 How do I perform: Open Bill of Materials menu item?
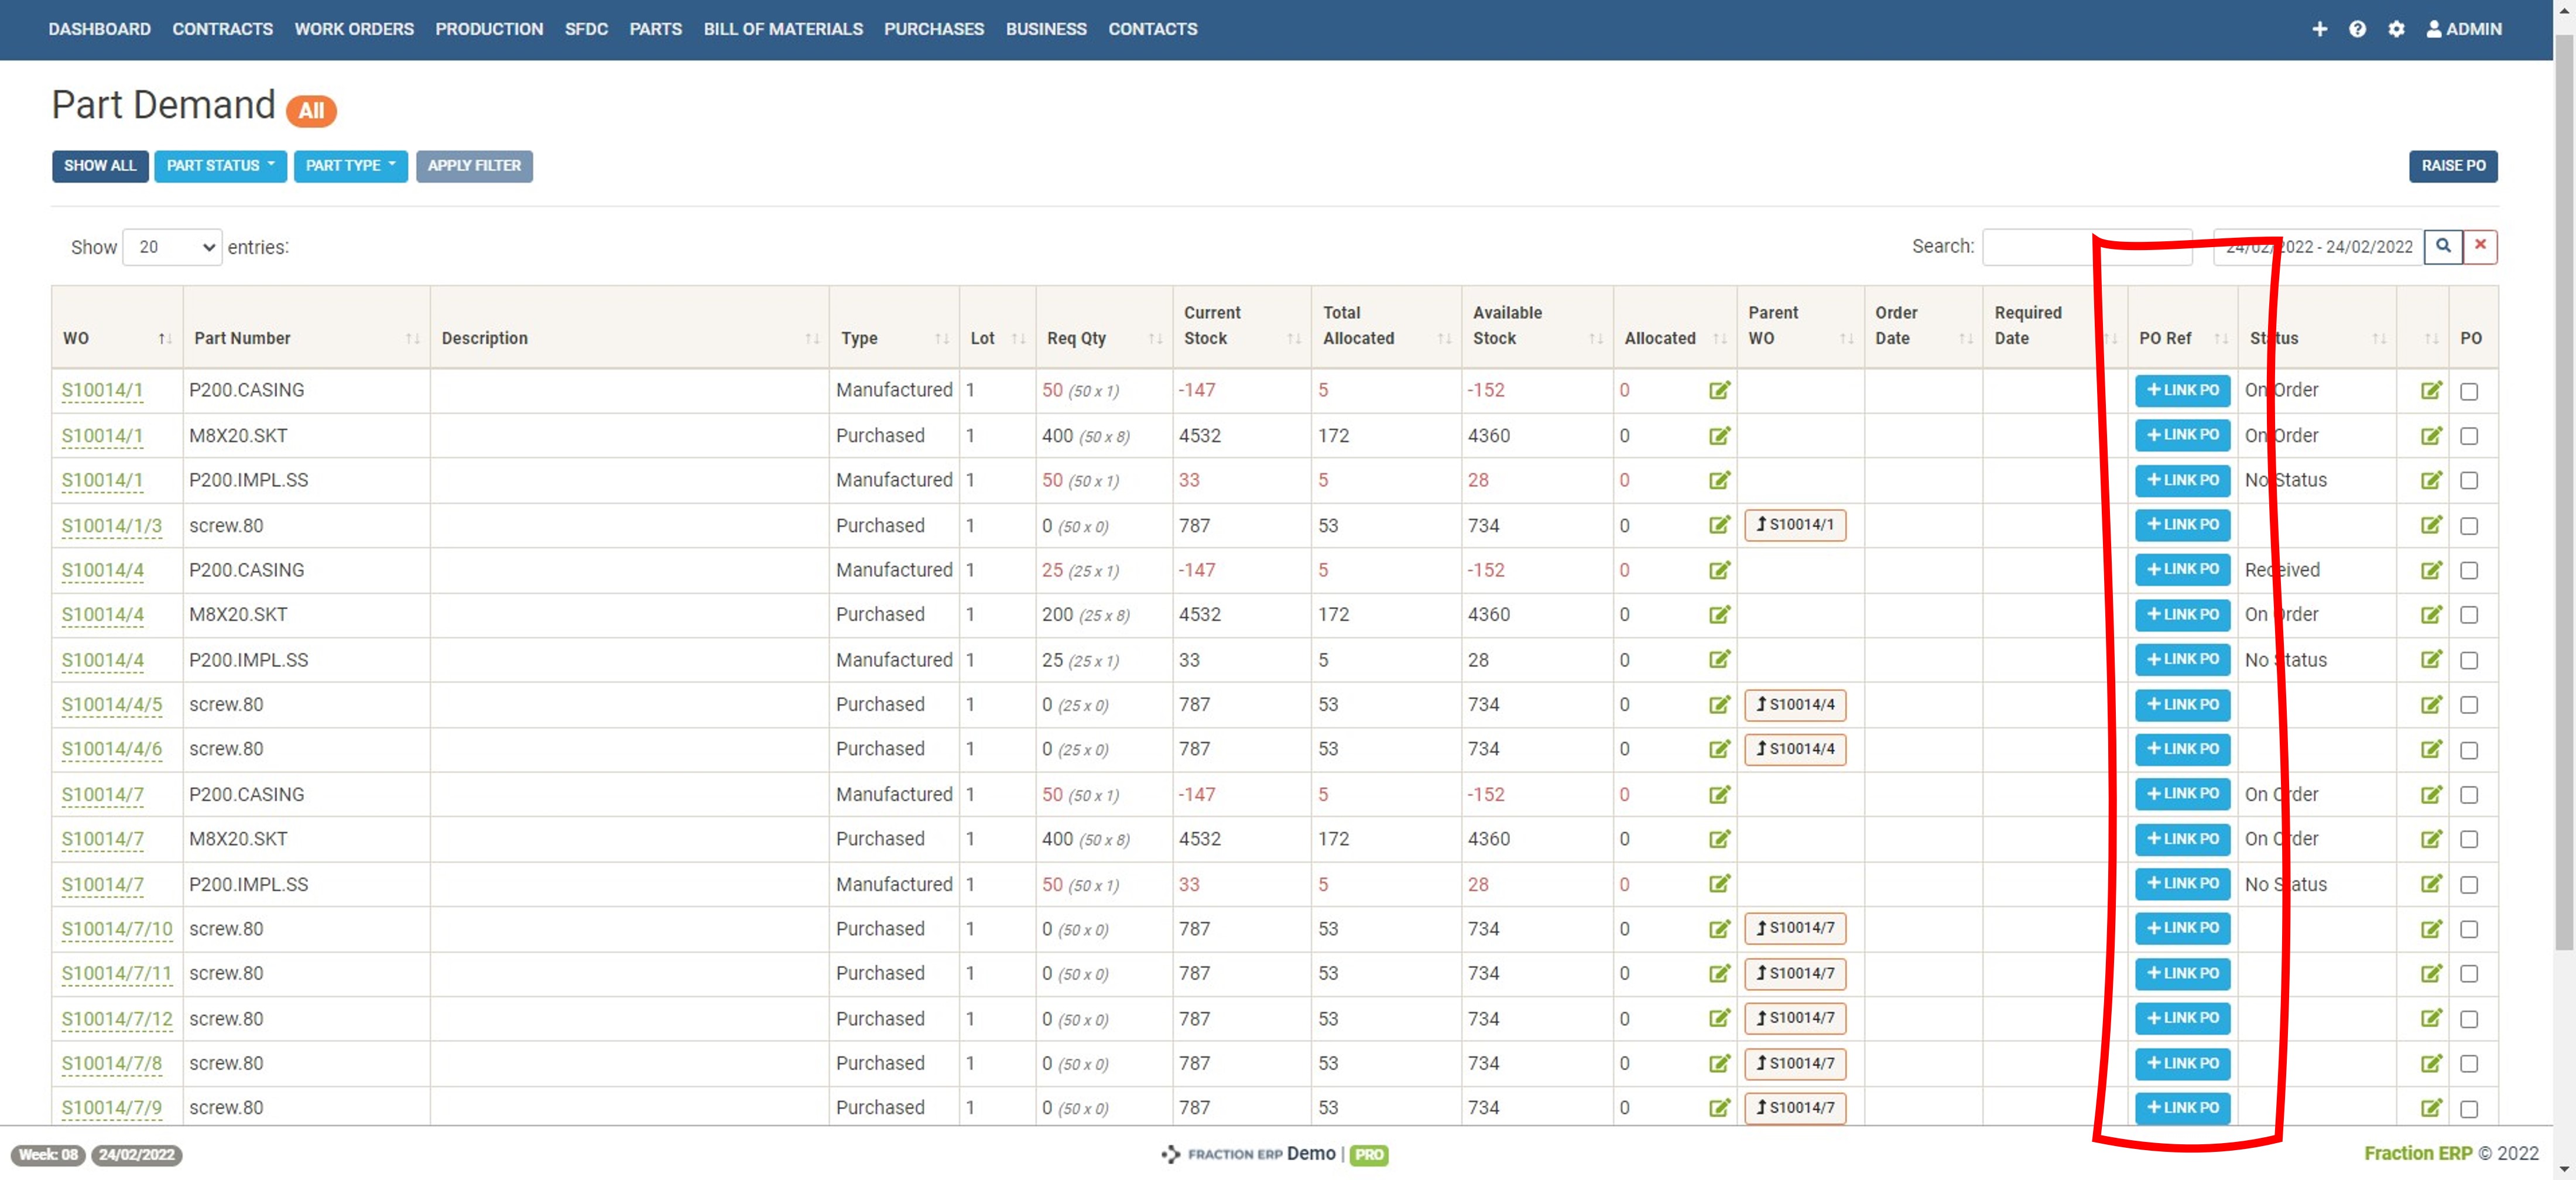point(782,29)
